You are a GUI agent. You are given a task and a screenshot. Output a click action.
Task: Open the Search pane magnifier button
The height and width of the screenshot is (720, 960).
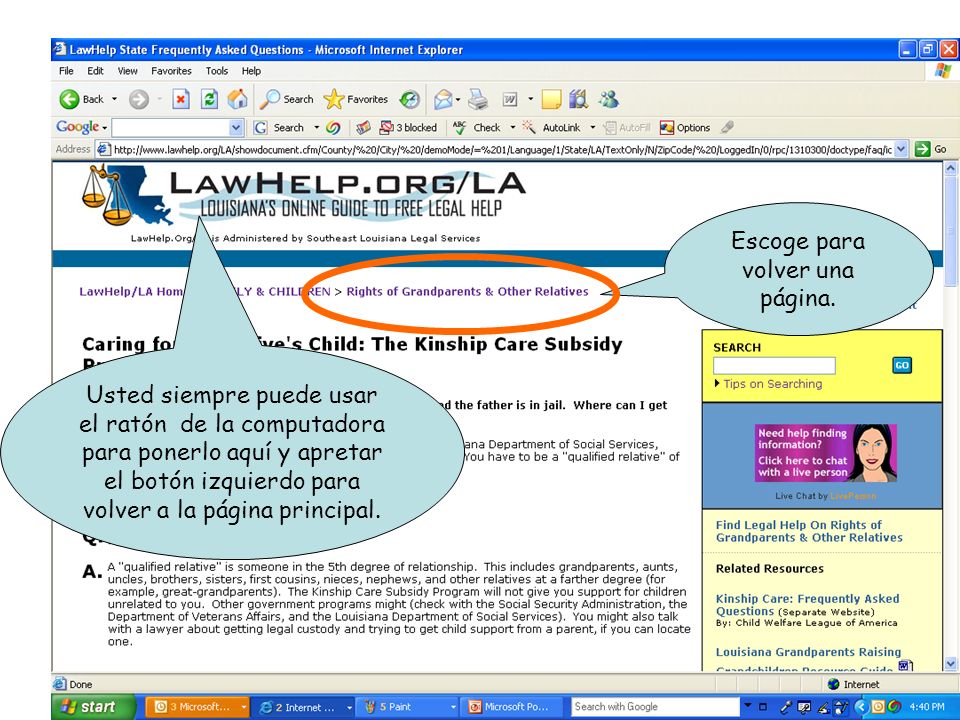point(286,99)
